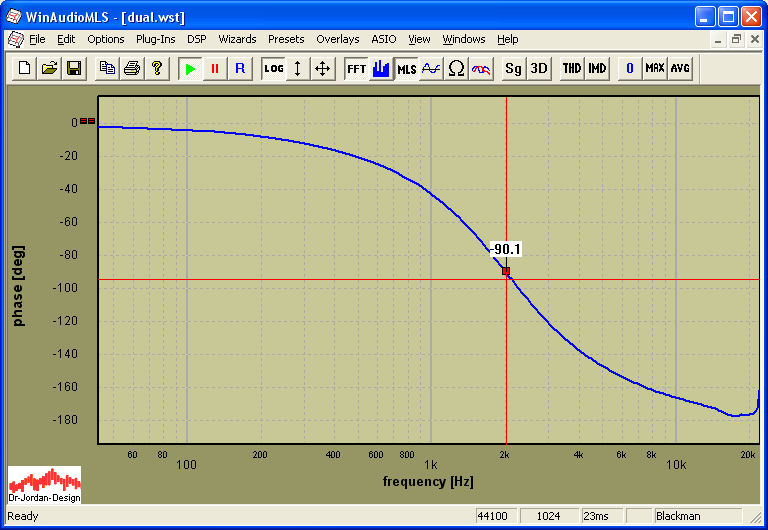This screenshot has height=530, width=768.
Task: Click the IMD intermodulation button
Action: click(x=597, y=68)
